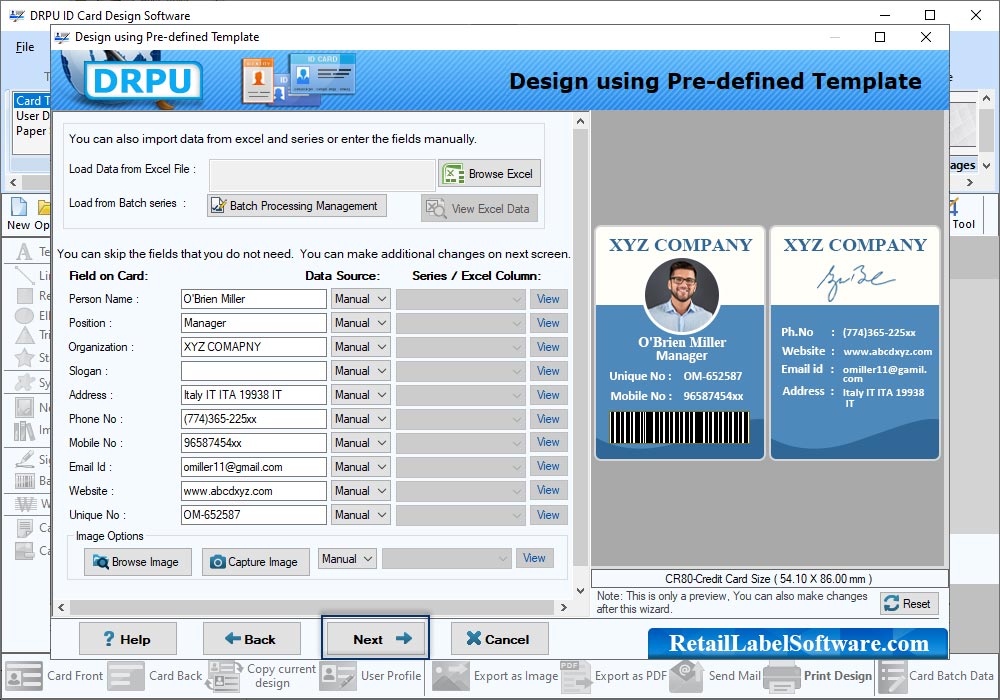Open Card Back in the bottom toolbar

point(155,676)
